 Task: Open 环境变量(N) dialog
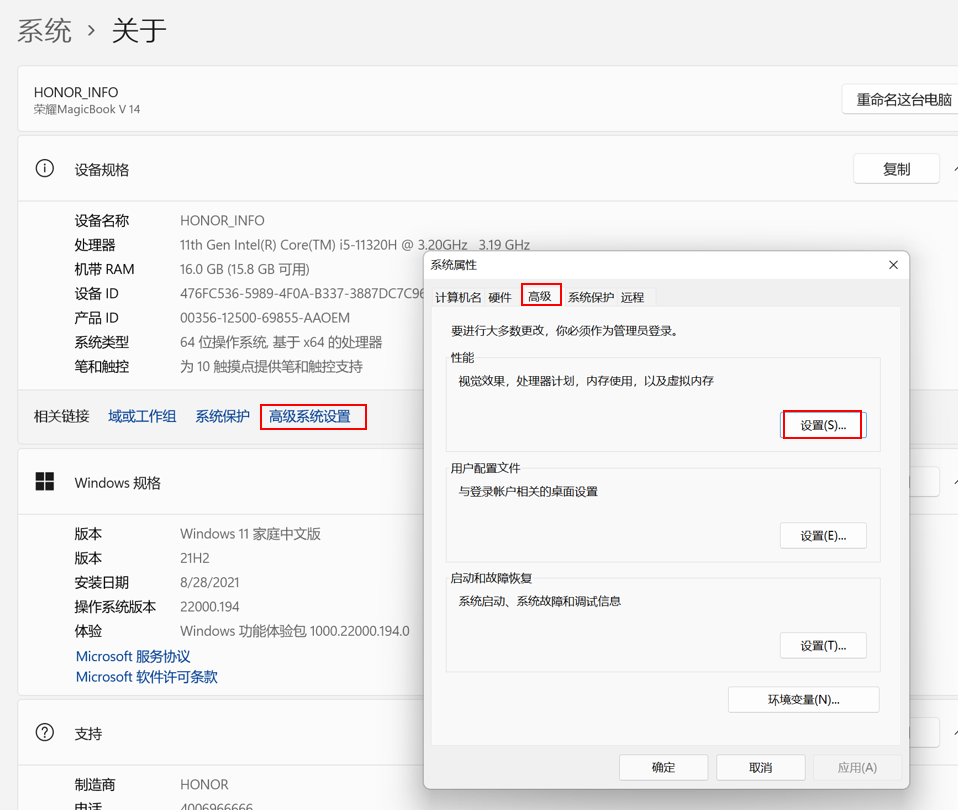(803, 699)
